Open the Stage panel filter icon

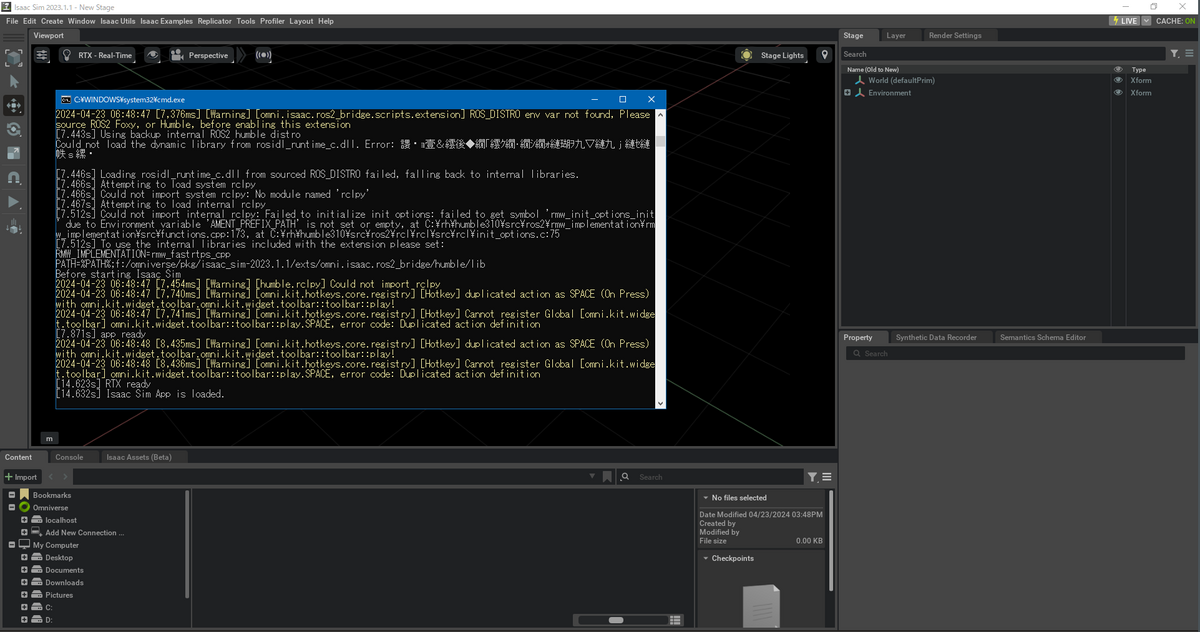pos(1174,54)
